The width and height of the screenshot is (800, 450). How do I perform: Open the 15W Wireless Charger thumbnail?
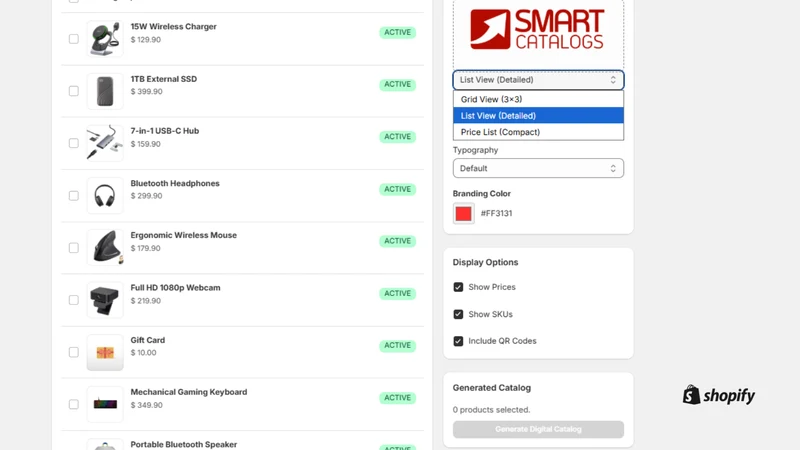pos(105,39)
